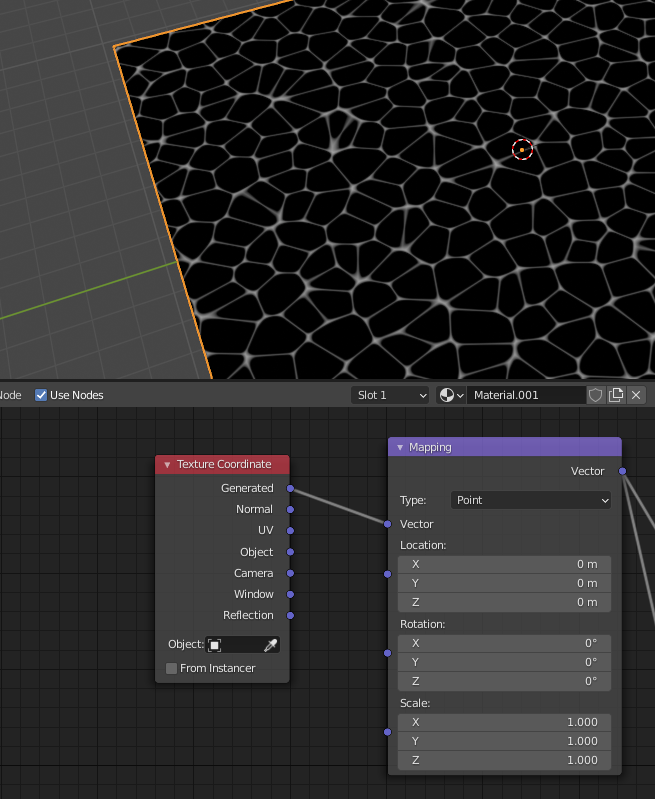Click the Rotation Z value field
The width and height of the screenshot is (655, 799).
point(504,681)
